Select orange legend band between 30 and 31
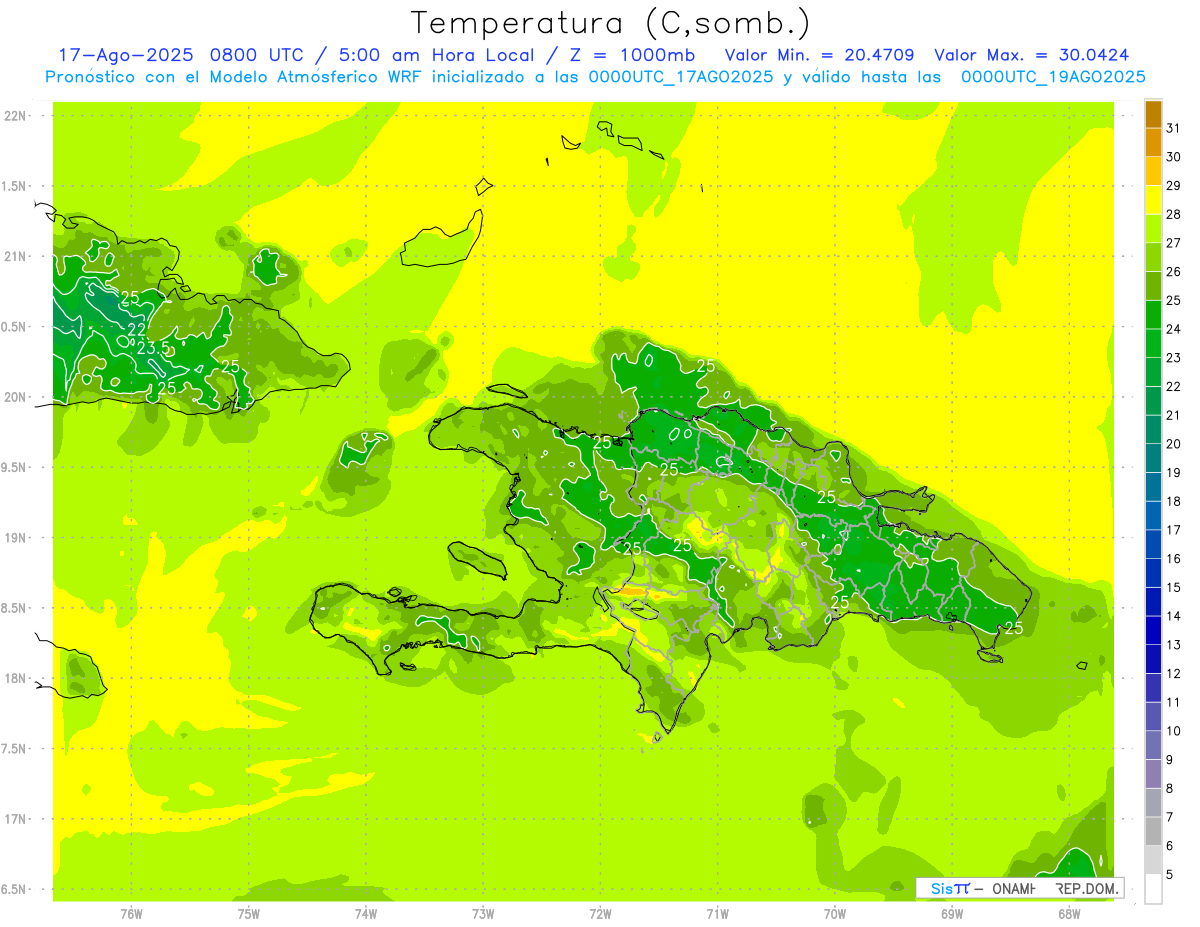 pos(1153,142)
